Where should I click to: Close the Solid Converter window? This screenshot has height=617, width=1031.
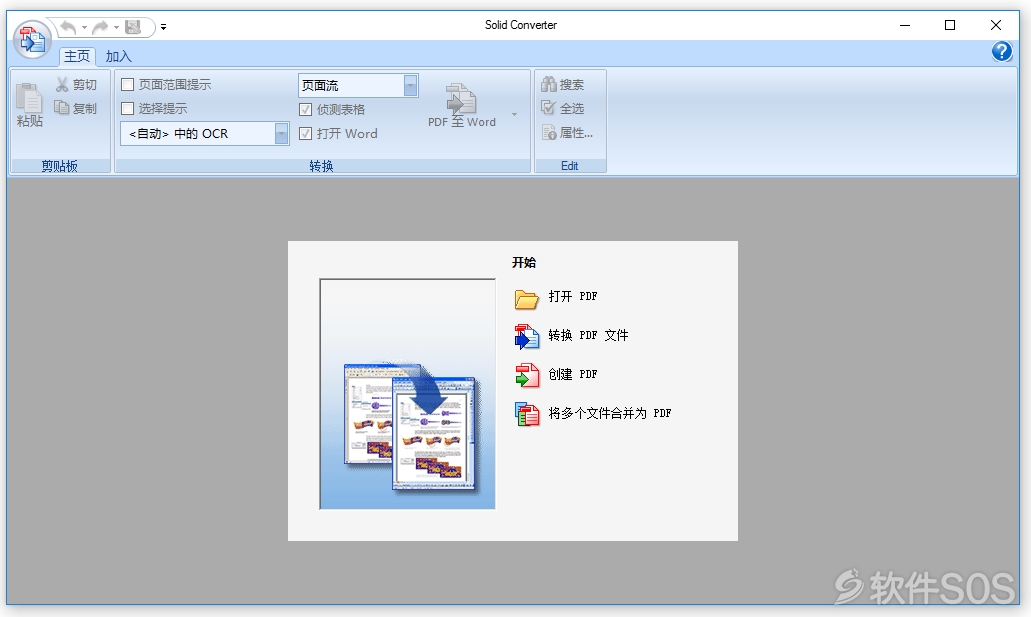click(995, 25)
